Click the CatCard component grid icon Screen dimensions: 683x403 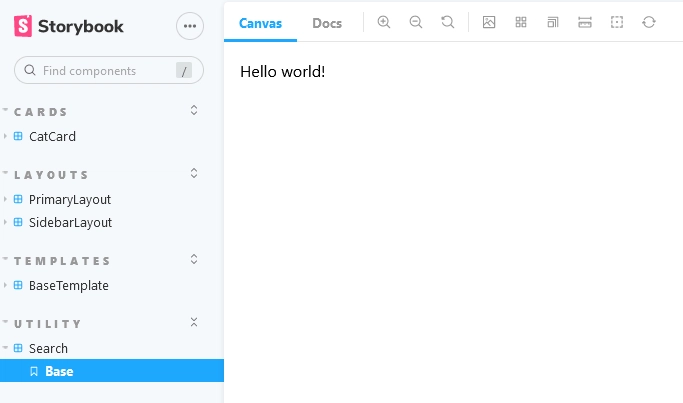pyautogui.click(x=18, y=136)
